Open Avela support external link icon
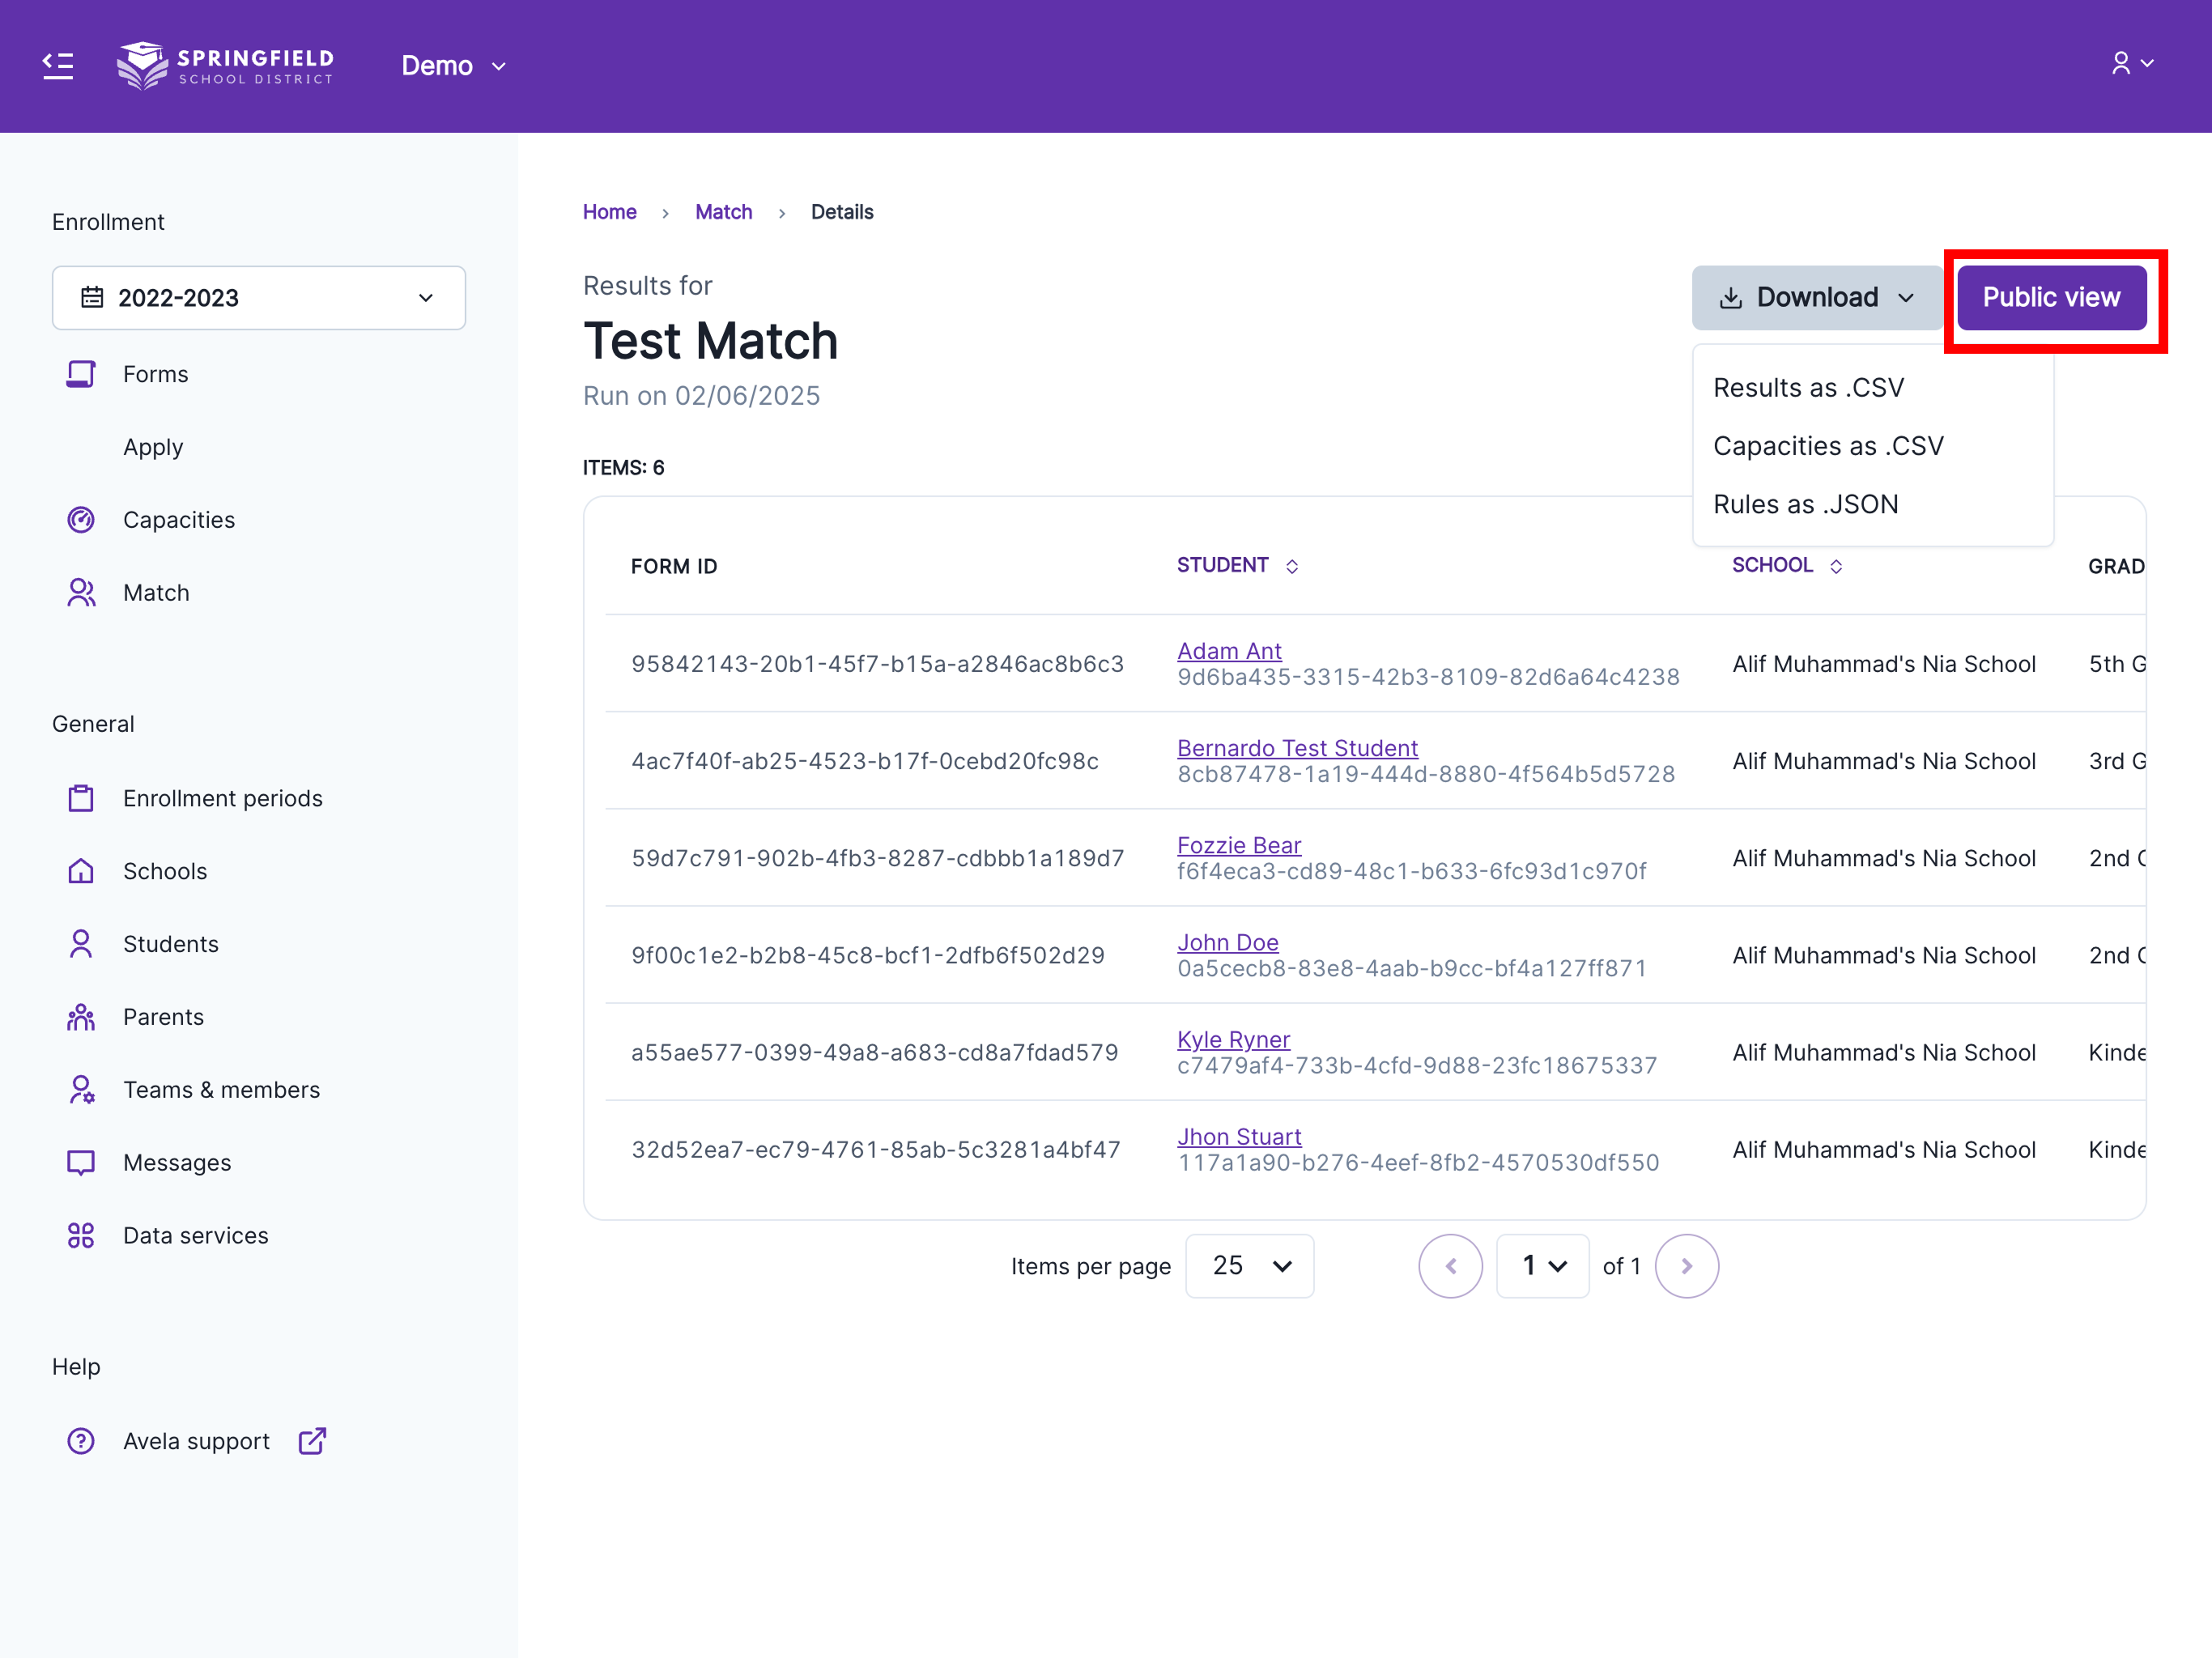The height and width of the screenshot is (1658, 2212). click(x=312, y=1441)
